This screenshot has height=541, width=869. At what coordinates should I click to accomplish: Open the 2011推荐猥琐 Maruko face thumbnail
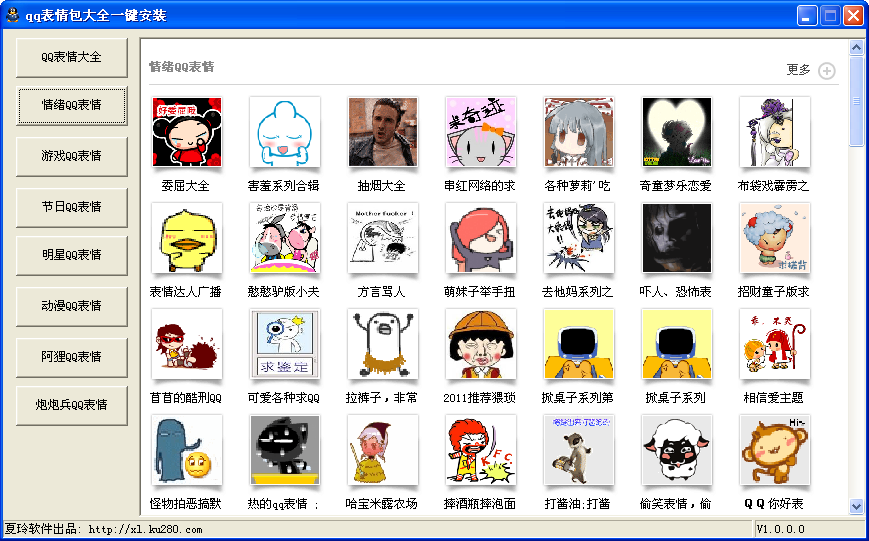[x=481, y=344]
